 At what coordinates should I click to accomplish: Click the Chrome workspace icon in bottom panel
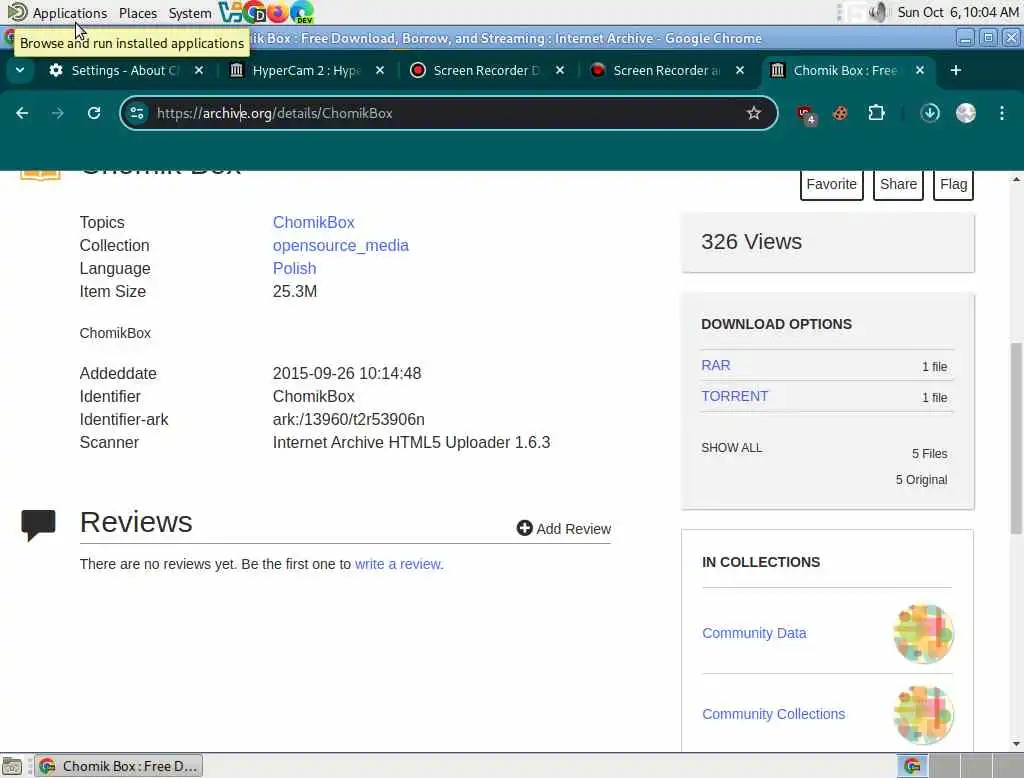click(912, 766)
